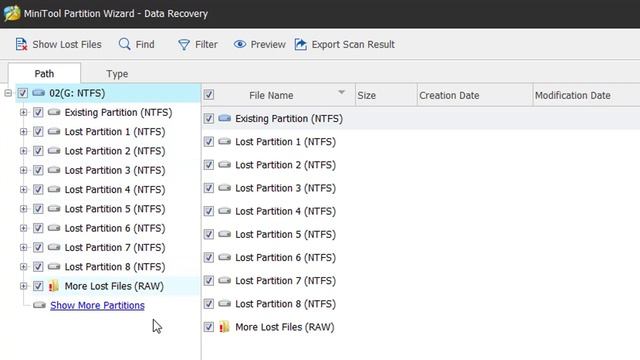Image resolution: width=640 pixels, height=360 pixels.
Task: Click Lost Partition 1 drive icon in file list
Action: [224, 142]
